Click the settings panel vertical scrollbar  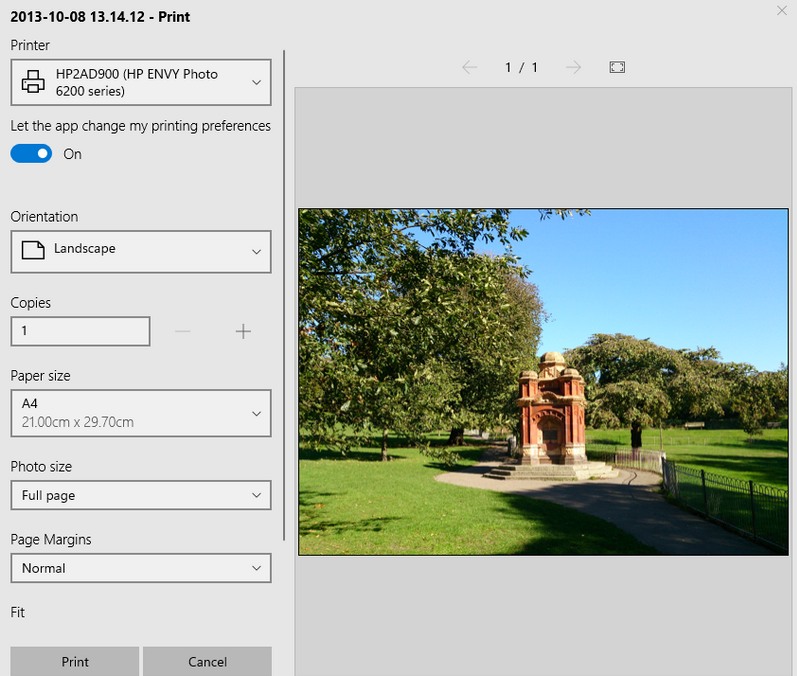click(284, 295)
